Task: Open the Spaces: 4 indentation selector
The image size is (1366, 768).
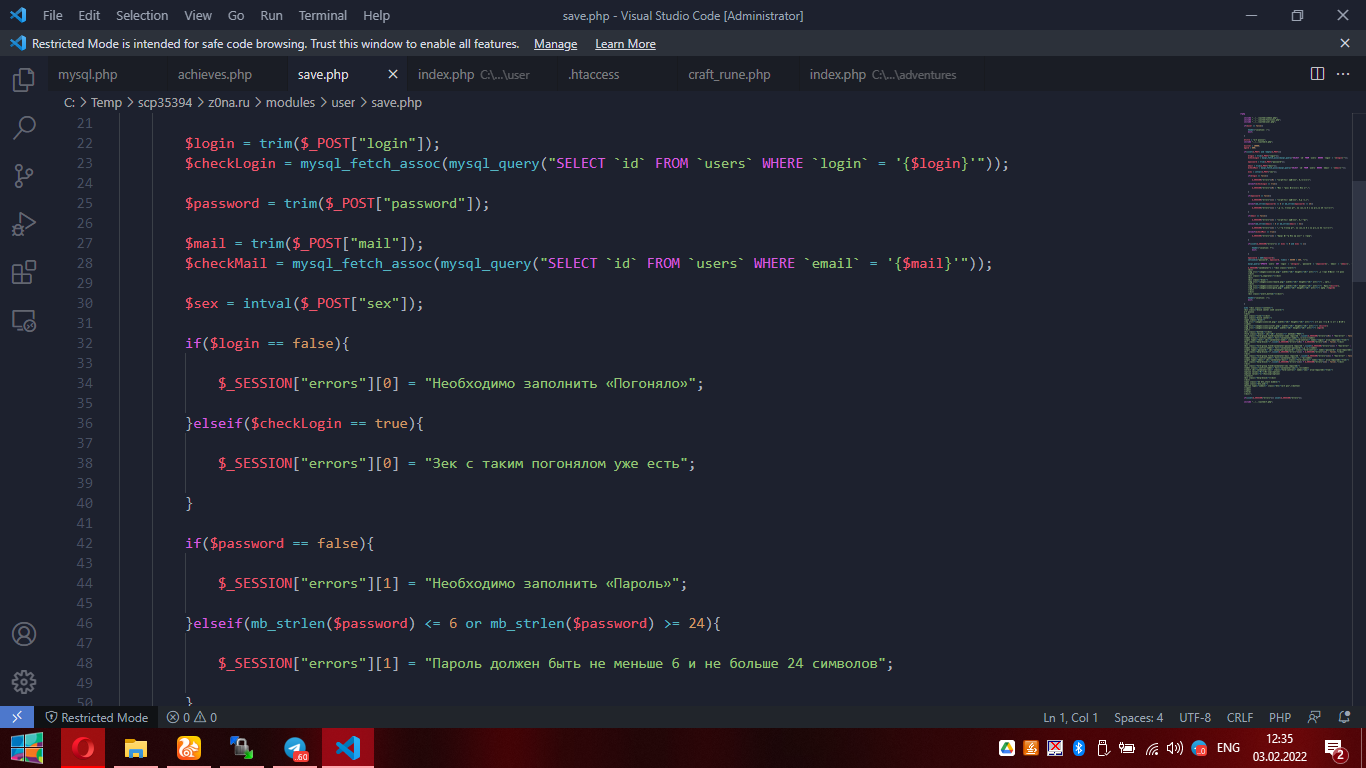Action: 1138,717
